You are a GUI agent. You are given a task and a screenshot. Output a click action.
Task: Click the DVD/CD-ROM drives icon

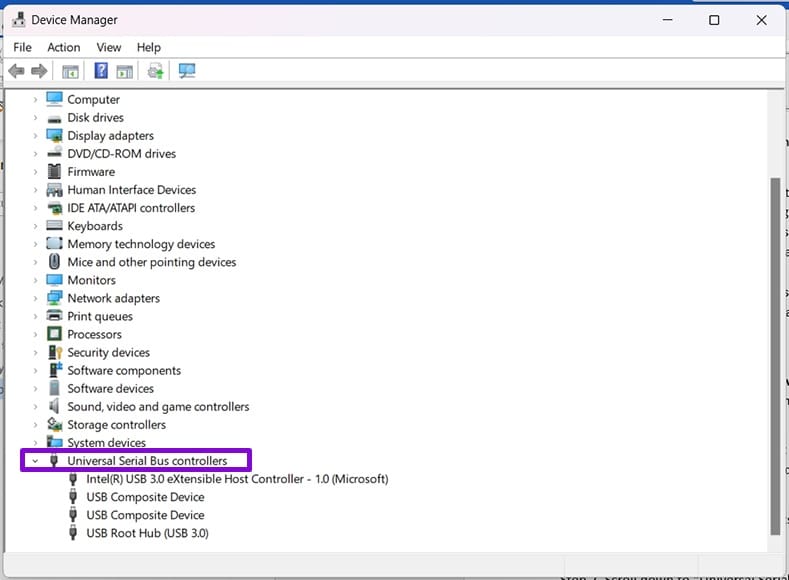[x=54, y=152]
